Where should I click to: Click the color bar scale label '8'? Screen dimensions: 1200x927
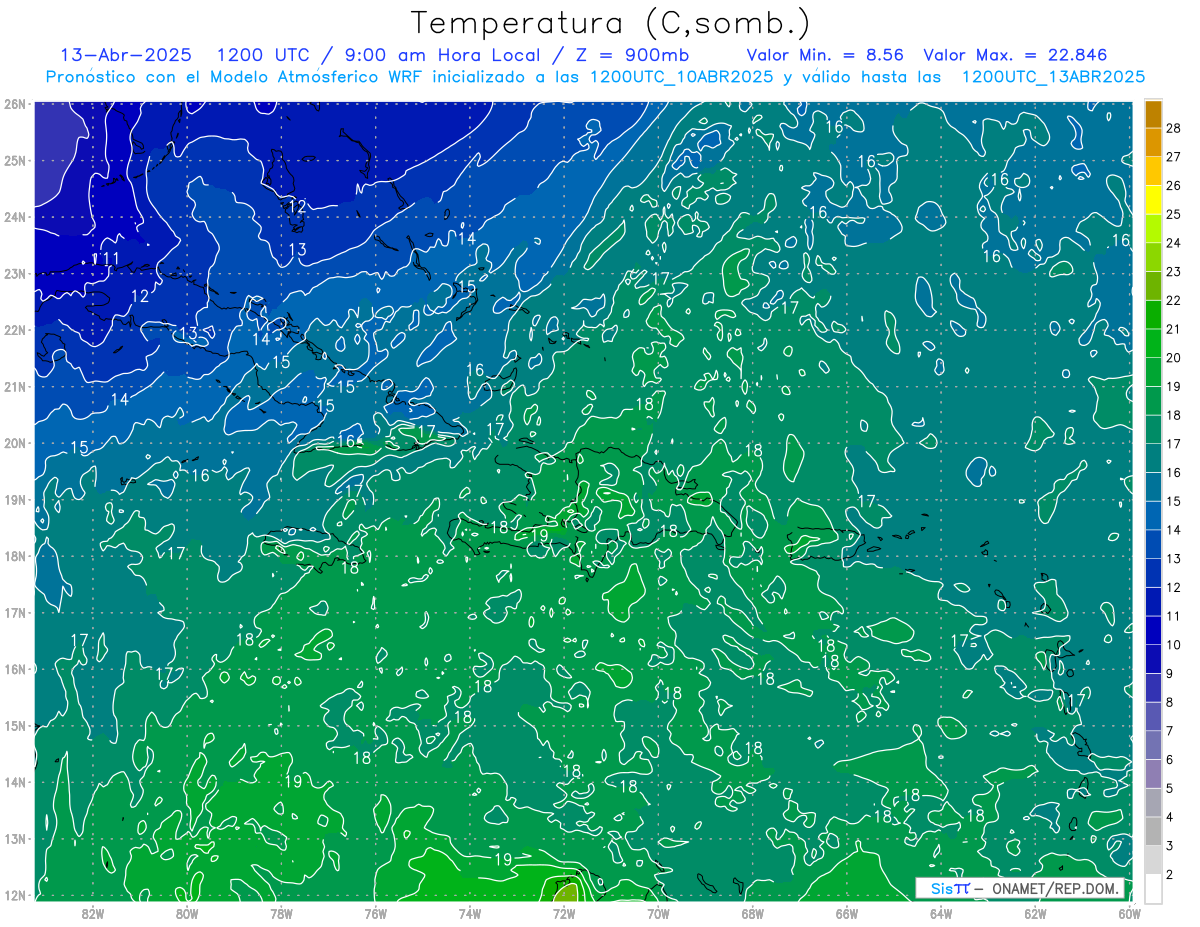pos(1170,703)
